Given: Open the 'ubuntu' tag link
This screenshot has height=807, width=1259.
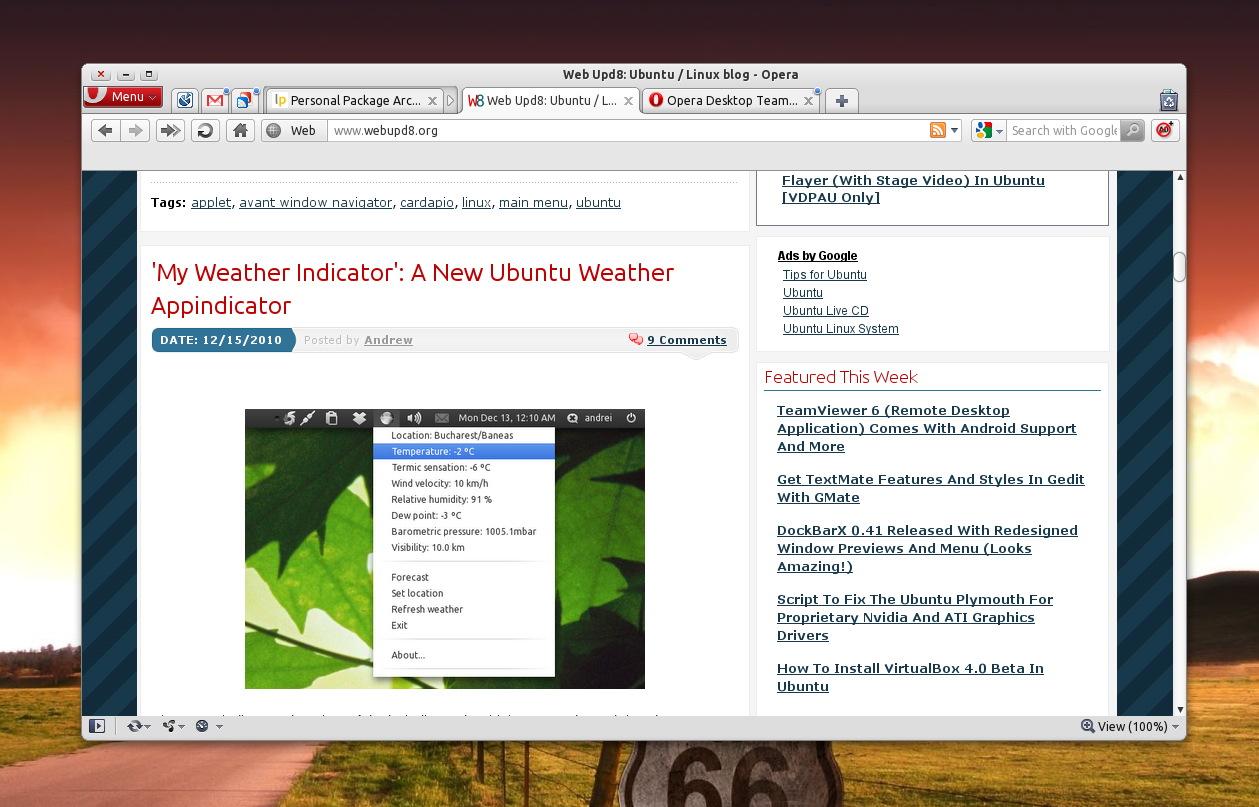Looking at the screenshot, I should [598, 202].
